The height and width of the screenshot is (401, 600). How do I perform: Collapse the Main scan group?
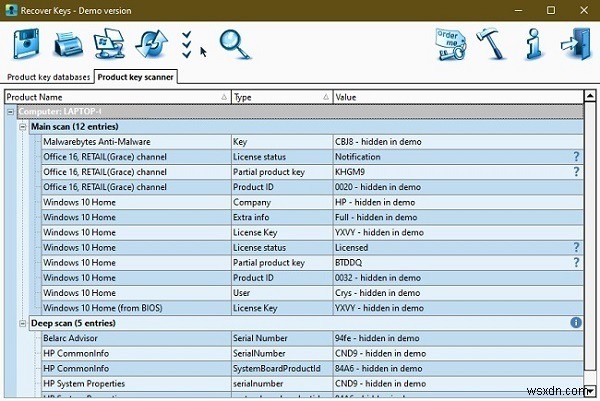pyautogui.click(x=23, y=127)
